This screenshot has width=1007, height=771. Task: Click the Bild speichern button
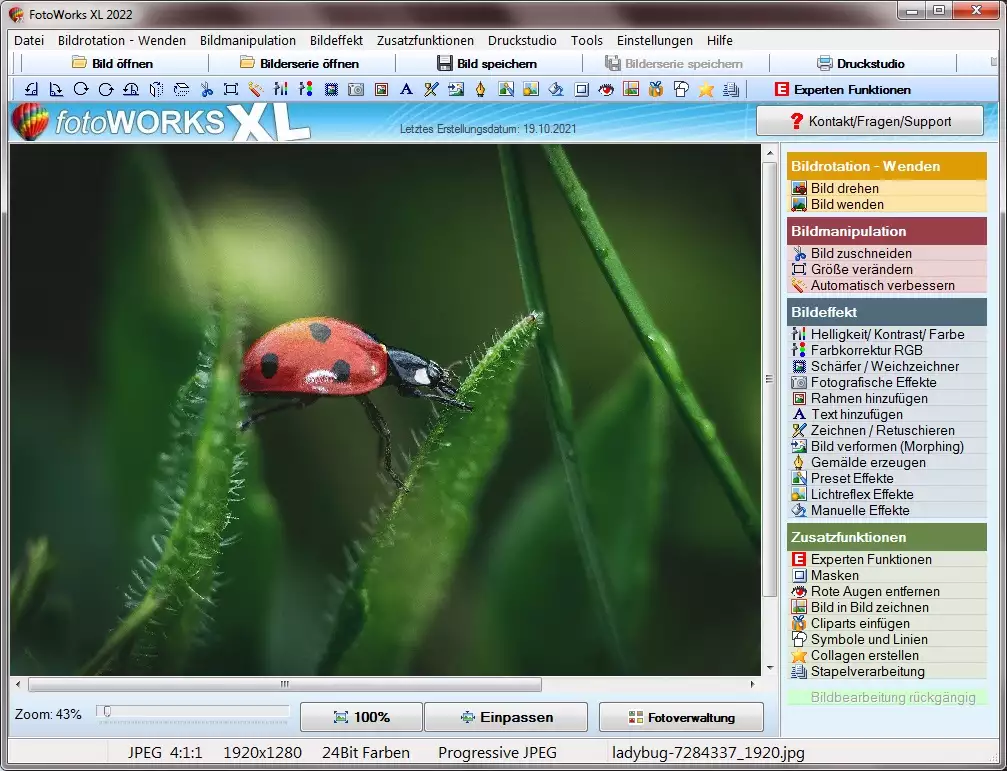[487, 63]
